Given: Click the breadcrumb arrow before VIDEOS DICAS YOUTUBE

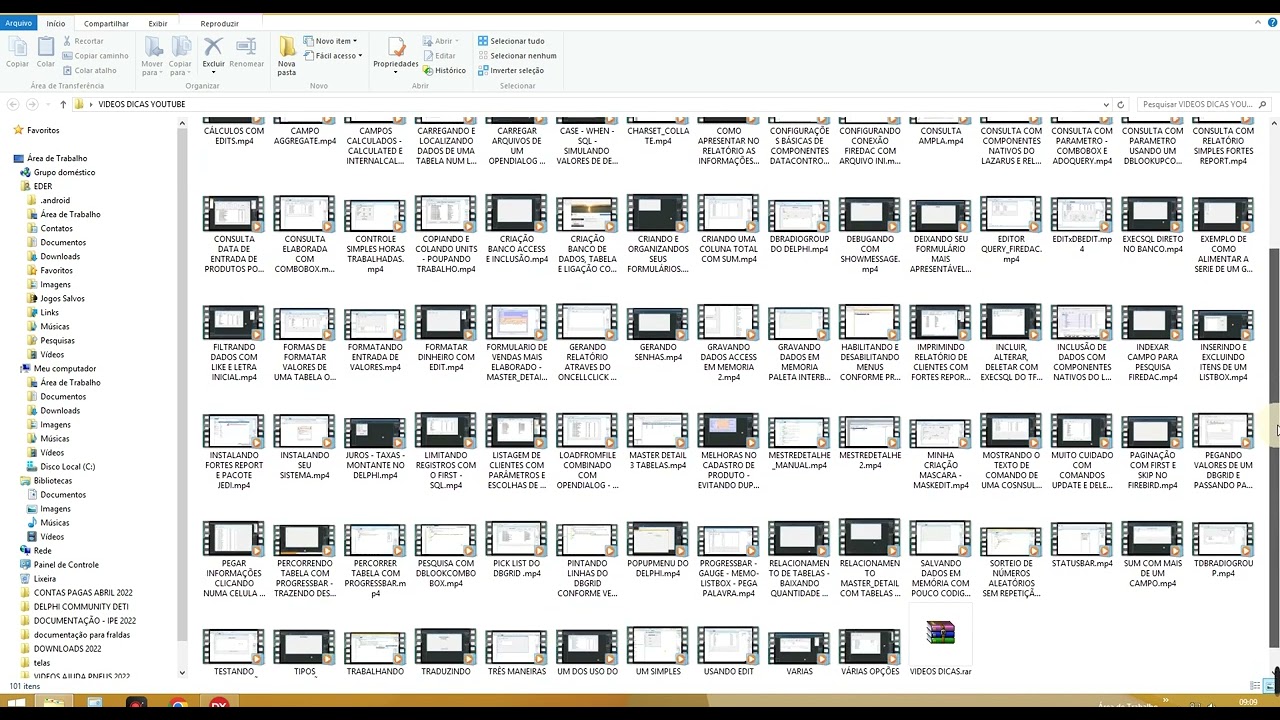Looking at the screenshot, I should [x=91, y=104].
